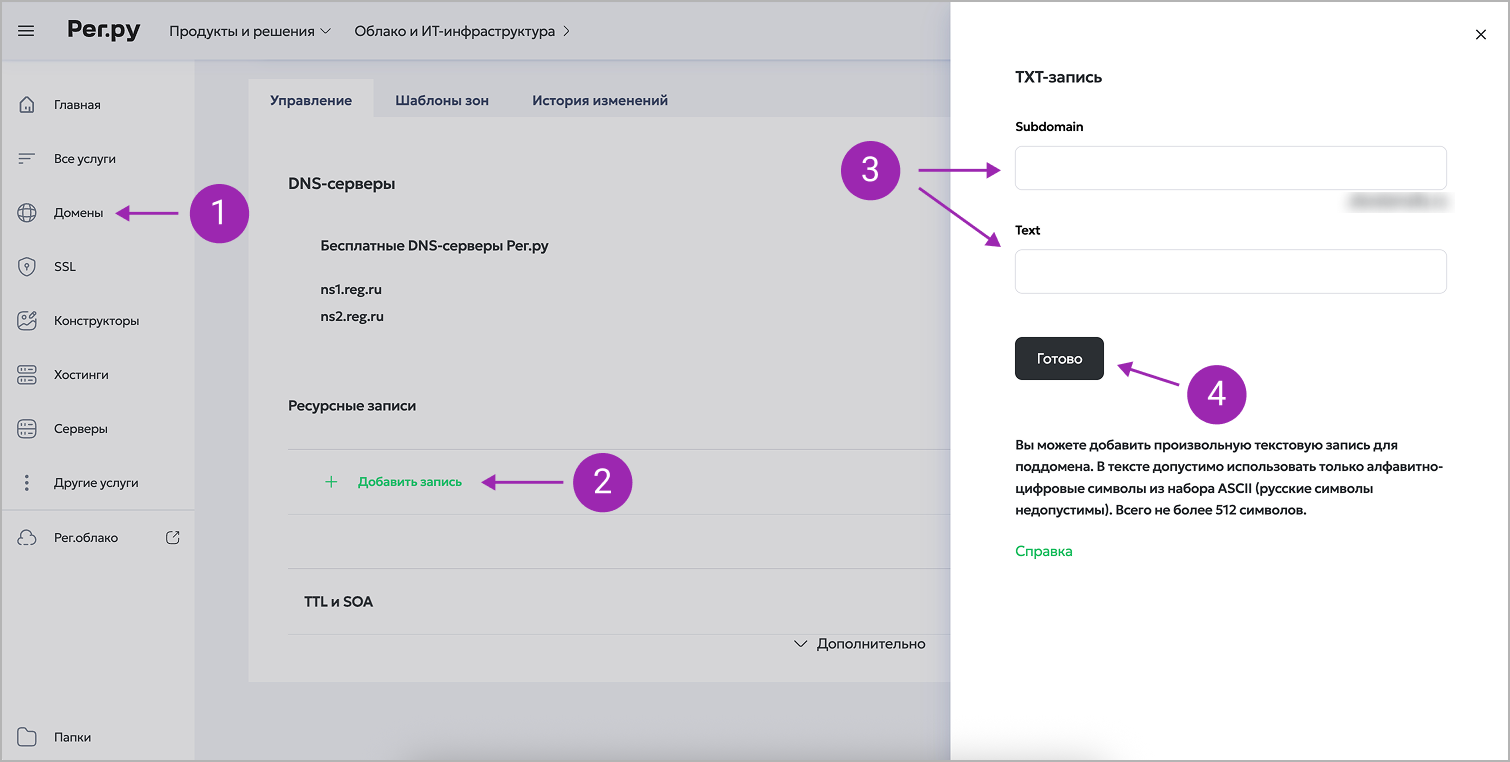
Task: Click the Серверы icon
Action: 27,429
